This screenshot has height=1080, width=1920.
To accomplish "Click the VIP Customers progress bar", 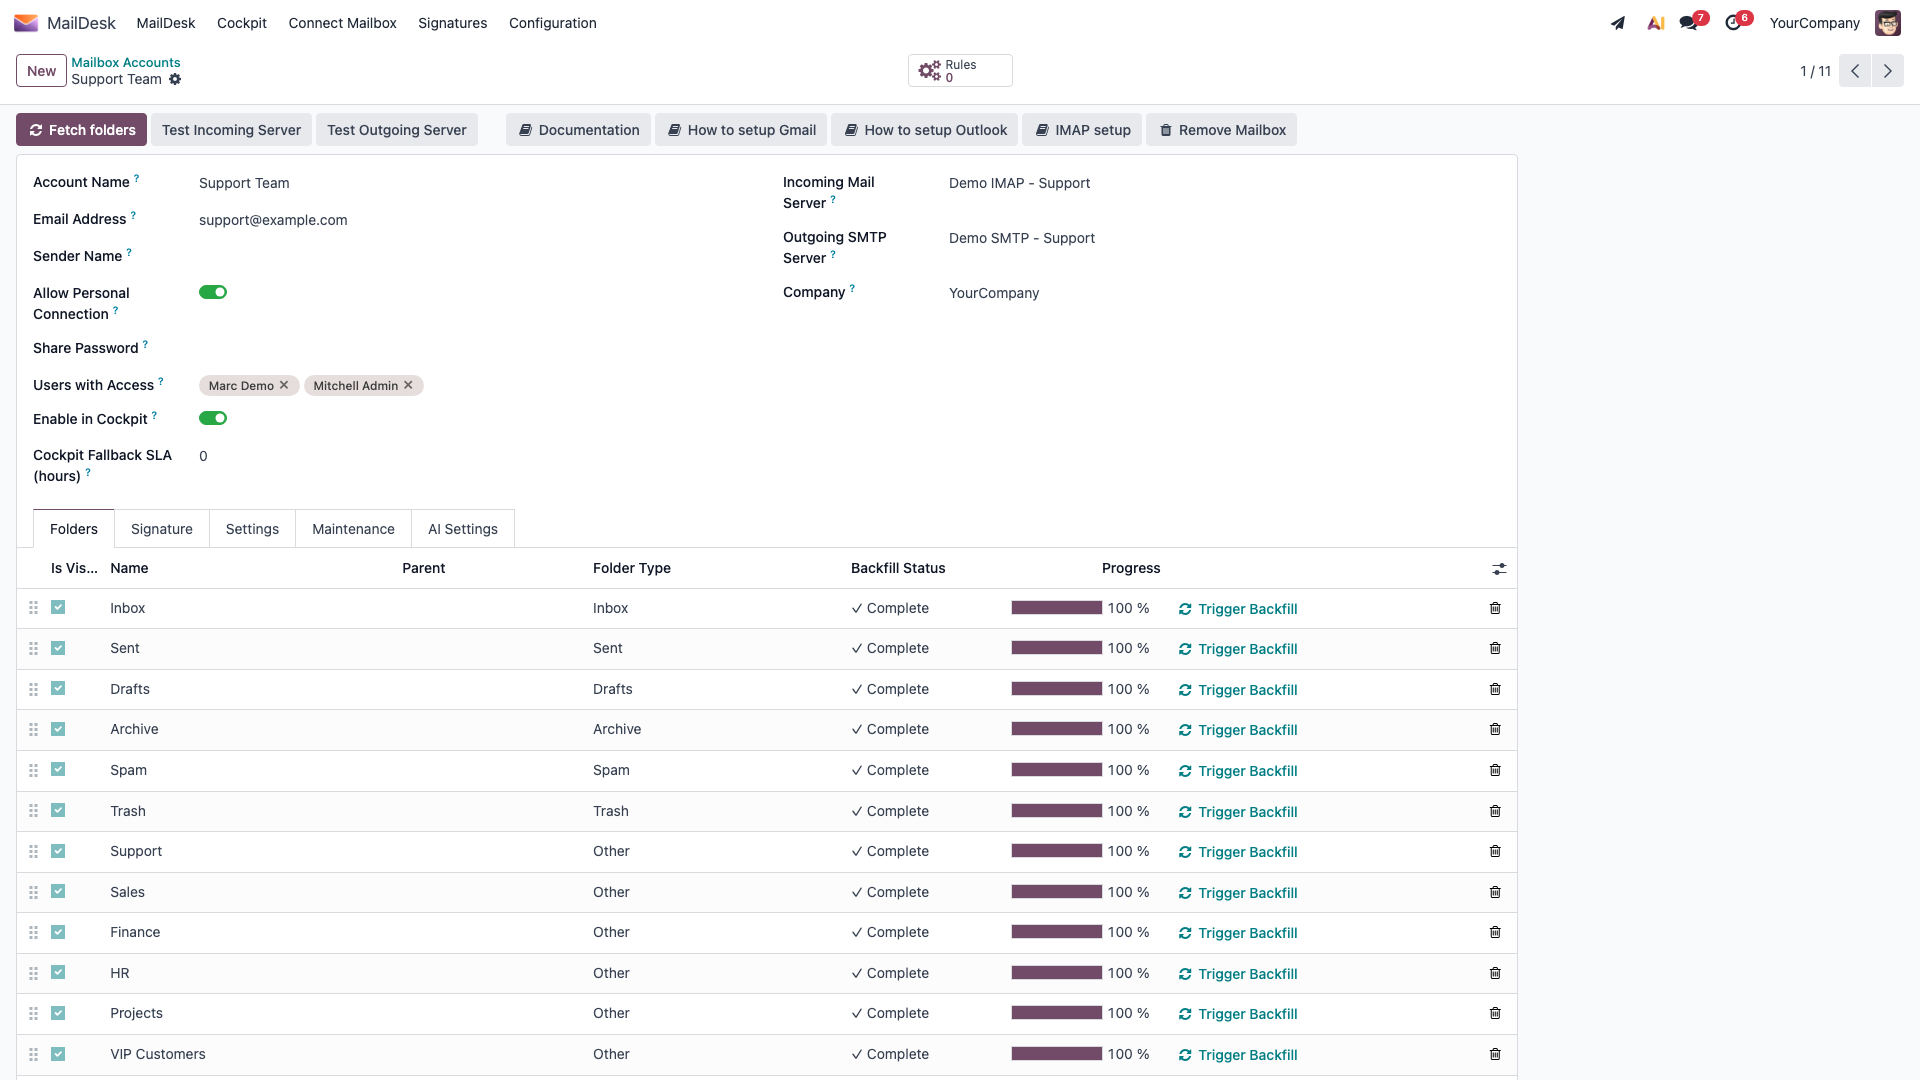I will pyautogui.click(x=1057, y=1054).
